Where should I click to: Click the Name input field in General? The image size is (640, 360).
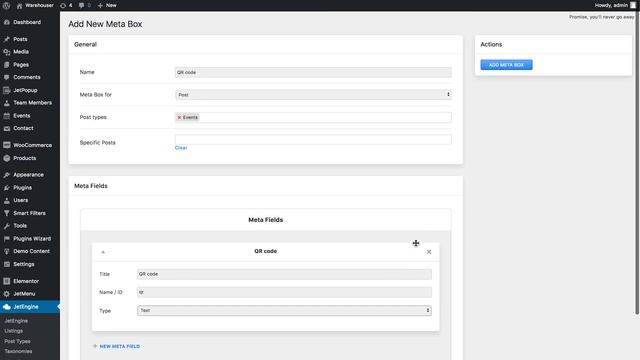(x=313, y=72)
